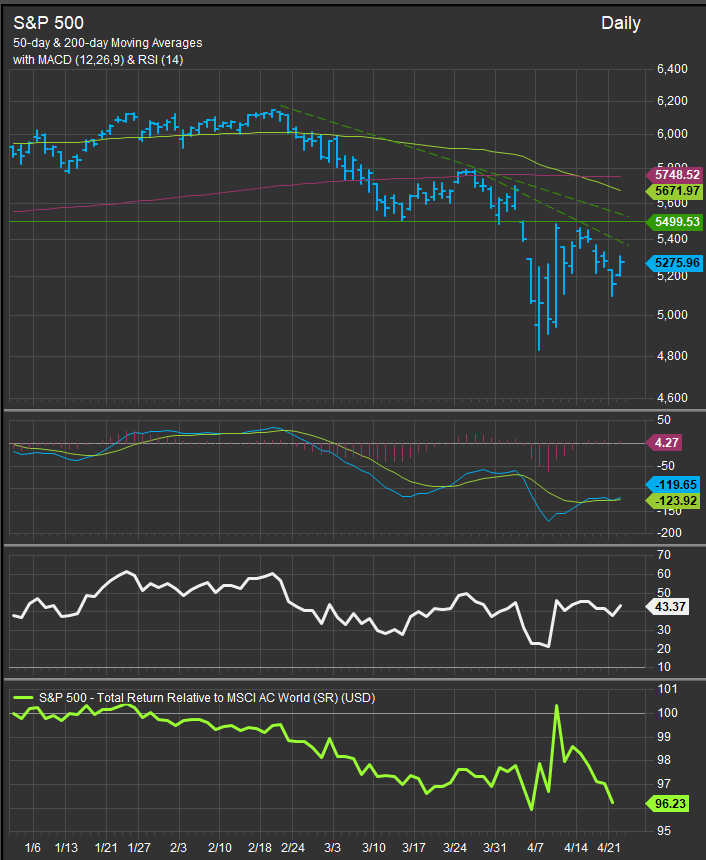706x860 pixels.
Task: Click the 5499.53 support level tag
Action: tap(674, 222)
